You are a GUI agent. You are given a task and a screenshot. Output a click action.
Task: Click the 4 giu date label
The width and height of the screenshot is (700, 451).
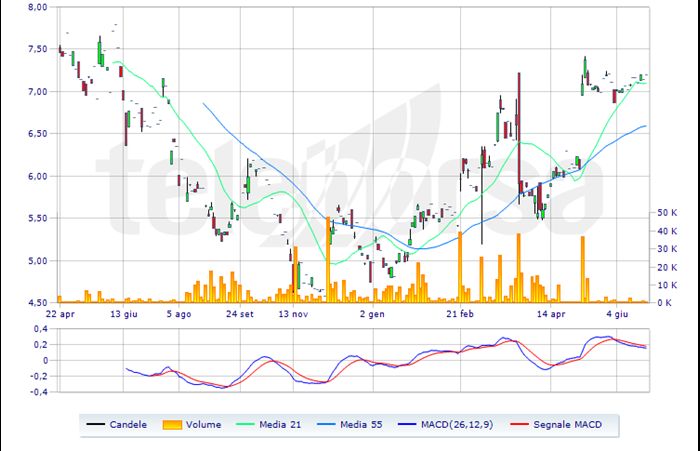[617, 314]
